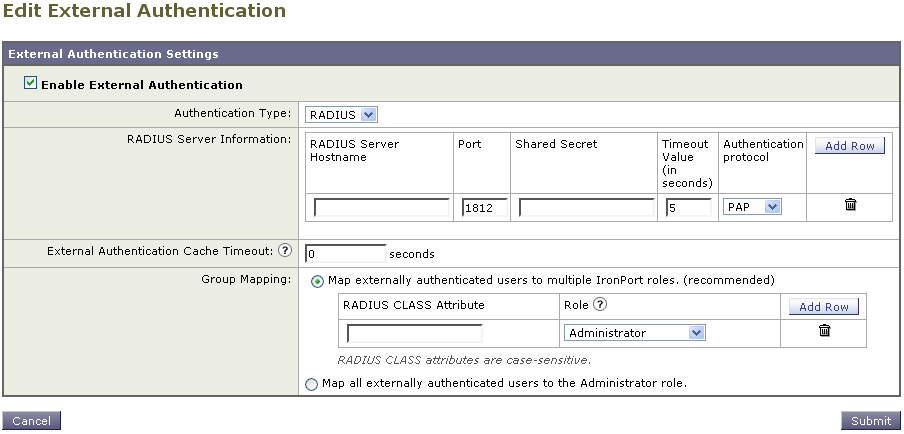Viewport: 904px width, 434px height.
Task: Focus the Shared Secret input field
Action: (x=587, y=207)
